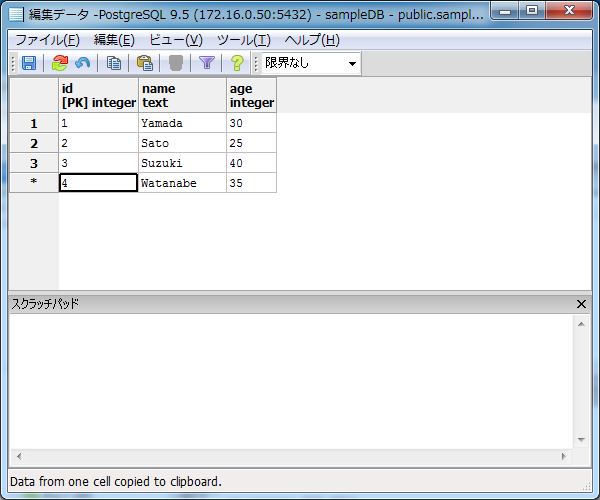Click the grid's top-left corner header cell
This screenshot has width=600, height=500.
tap(34, 95)
